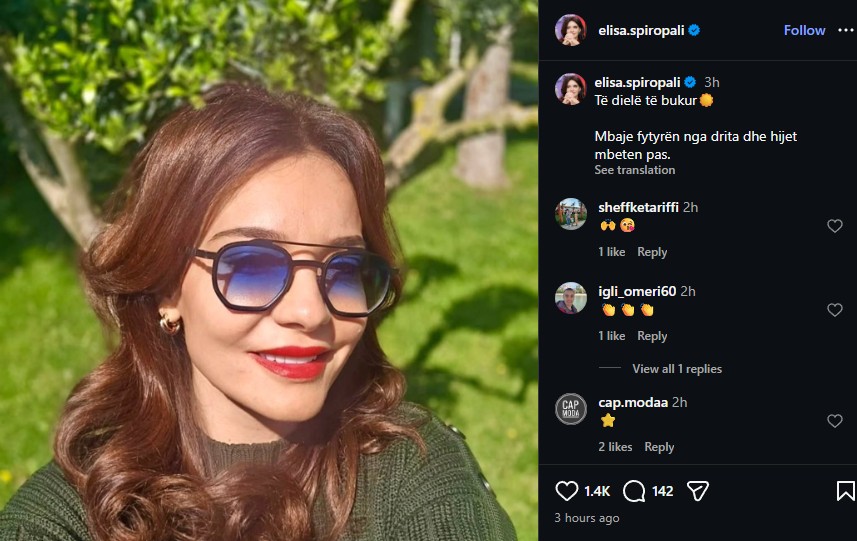Save the post with the bookmark icon
Image resolution: width=857 pixels, height=541 pixels.
click(x=845, y=491)
